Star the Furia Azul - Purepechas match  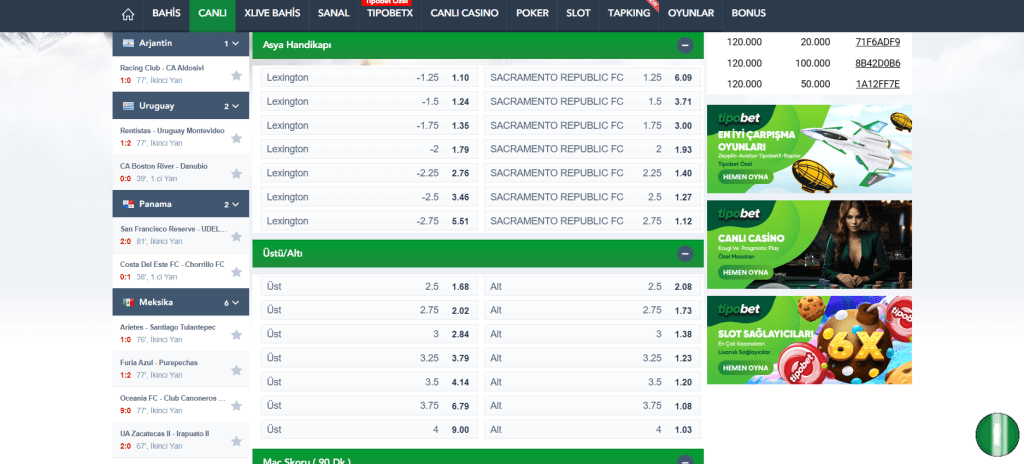[x=236, y=369]
